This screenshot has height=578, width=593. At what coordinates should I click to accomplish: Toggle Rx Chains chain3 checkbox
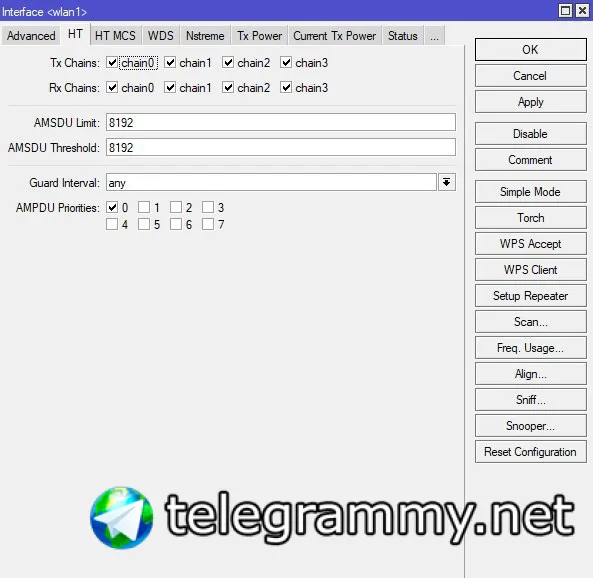[286, 88]
